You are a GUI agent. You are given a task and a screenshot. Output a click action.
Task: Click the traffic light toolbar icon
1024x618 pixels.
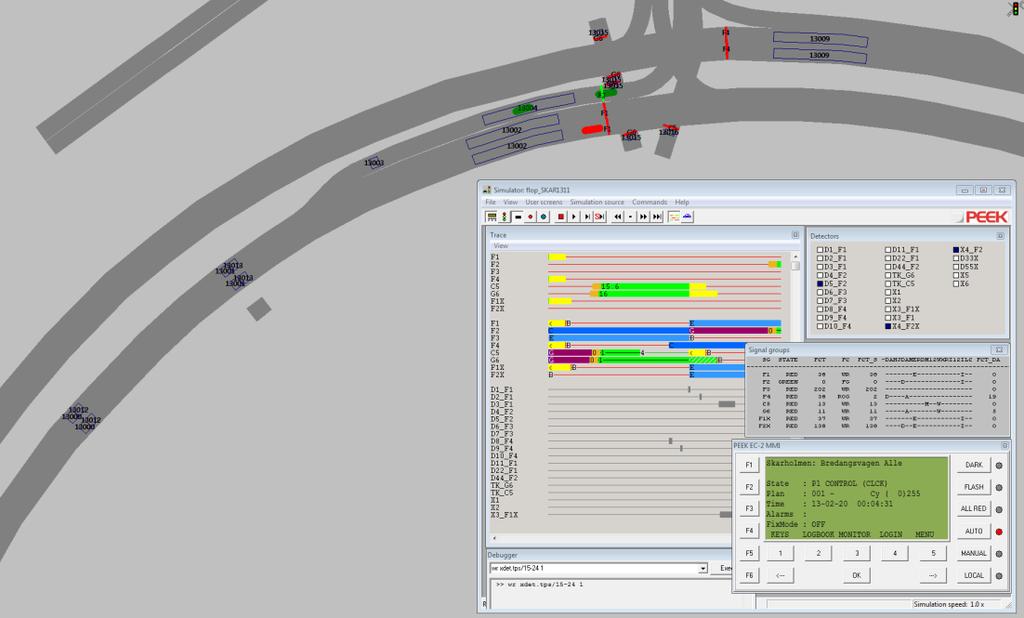pyautogui.click(x=504, y=217)
